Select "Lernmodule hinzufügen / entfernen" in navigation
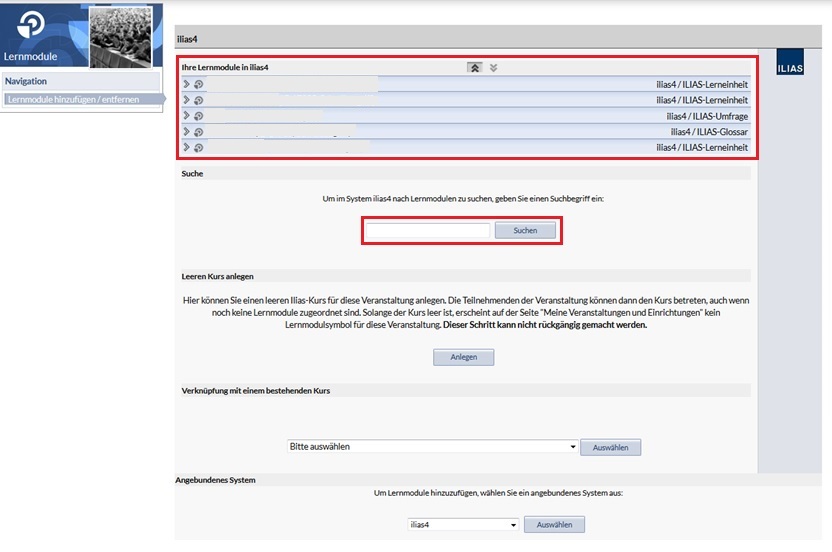Screen dimensions: 832x552 (x=72, y=100)
